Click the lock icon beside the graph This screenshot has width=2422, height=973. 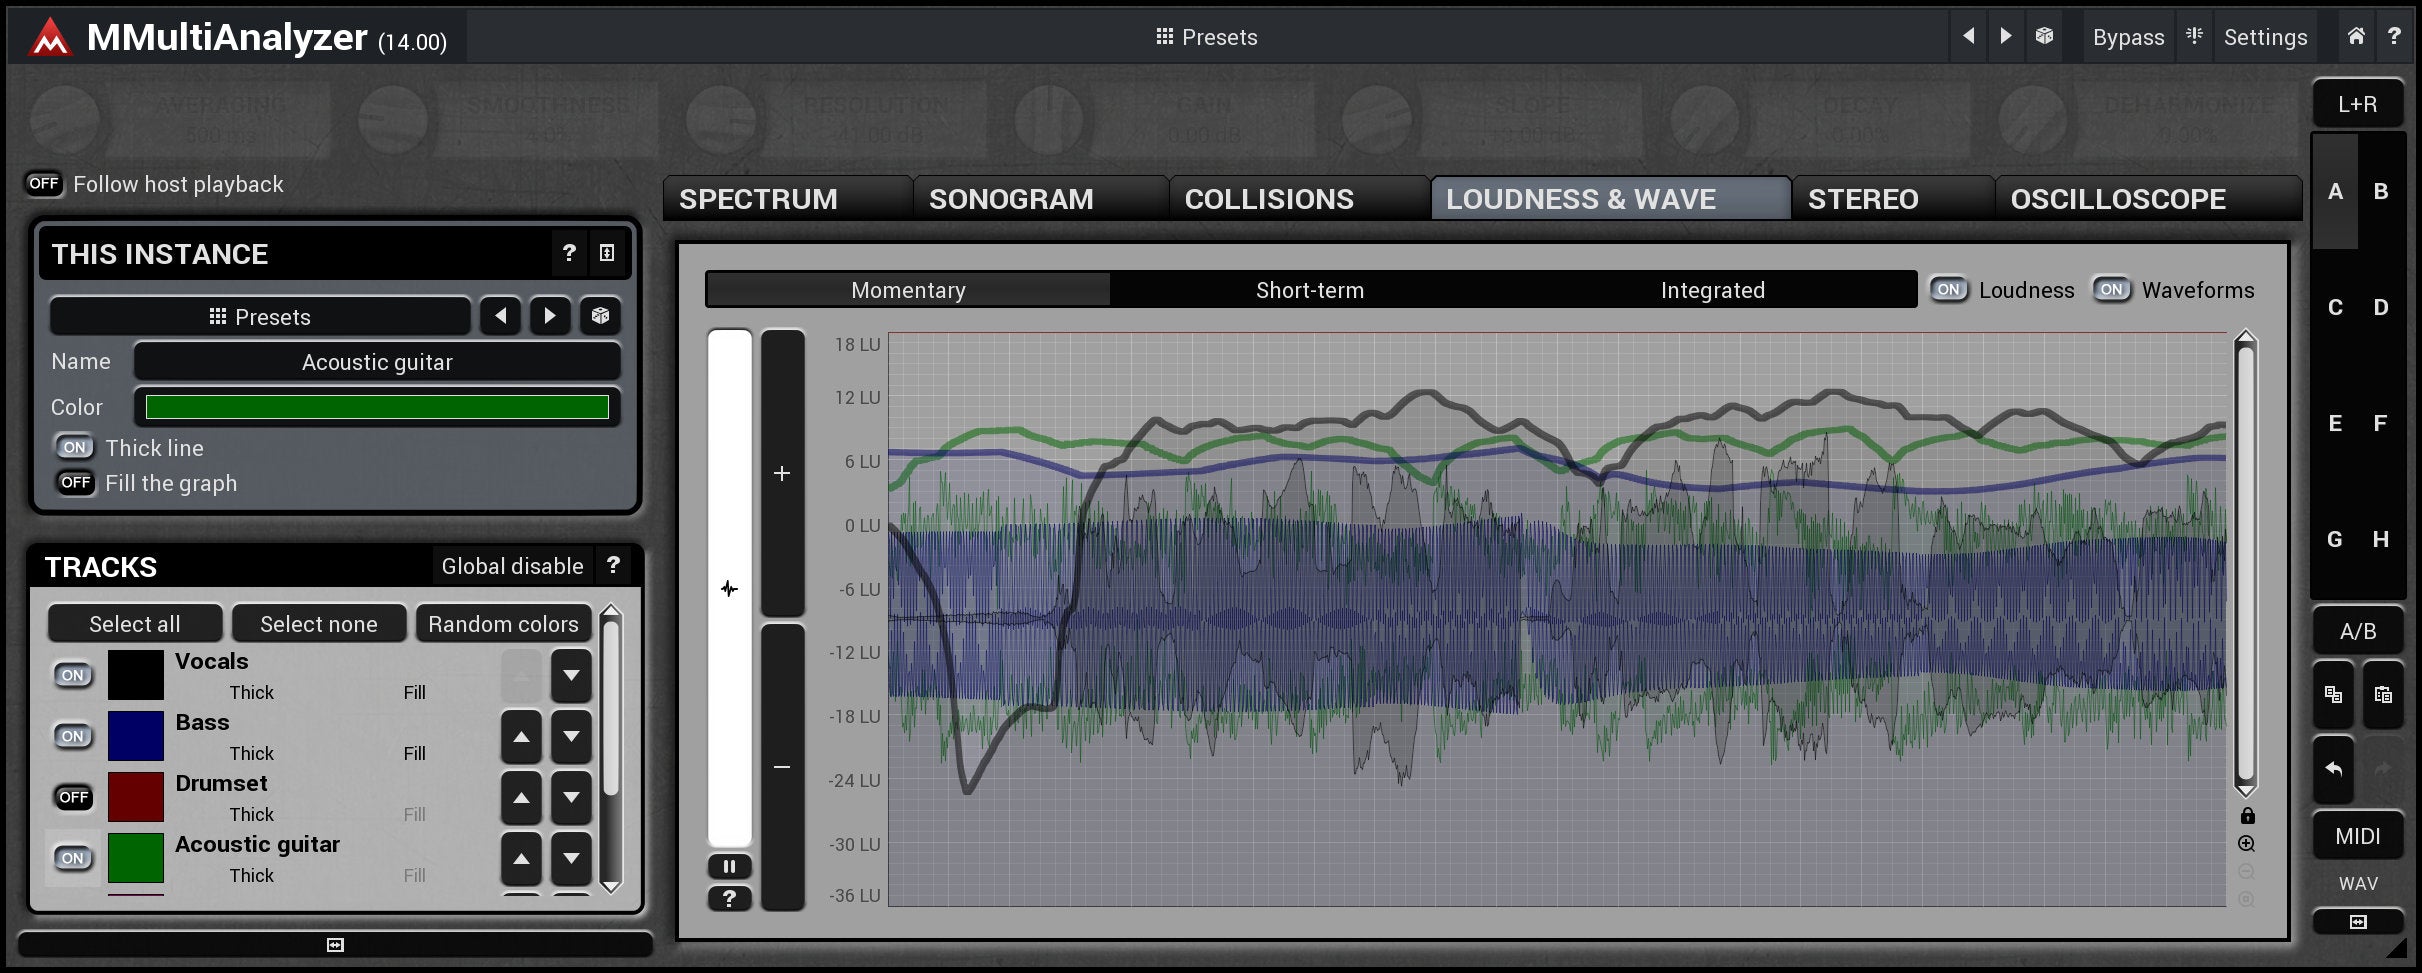click(2247, 816)
